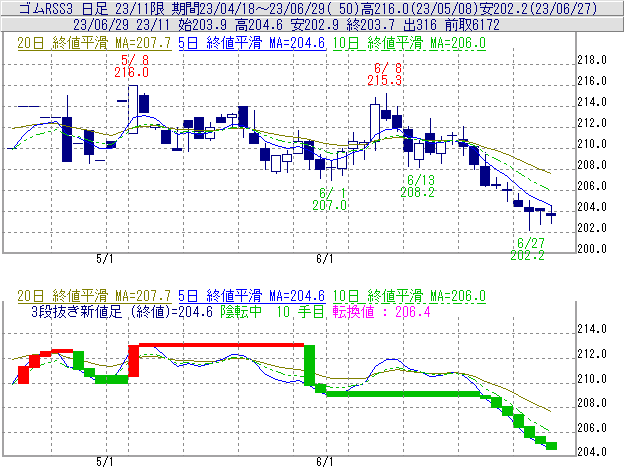Screen dimensions: 624x475
Task: Click the final green line-break block near 204.0
Action: click(551, 446)
